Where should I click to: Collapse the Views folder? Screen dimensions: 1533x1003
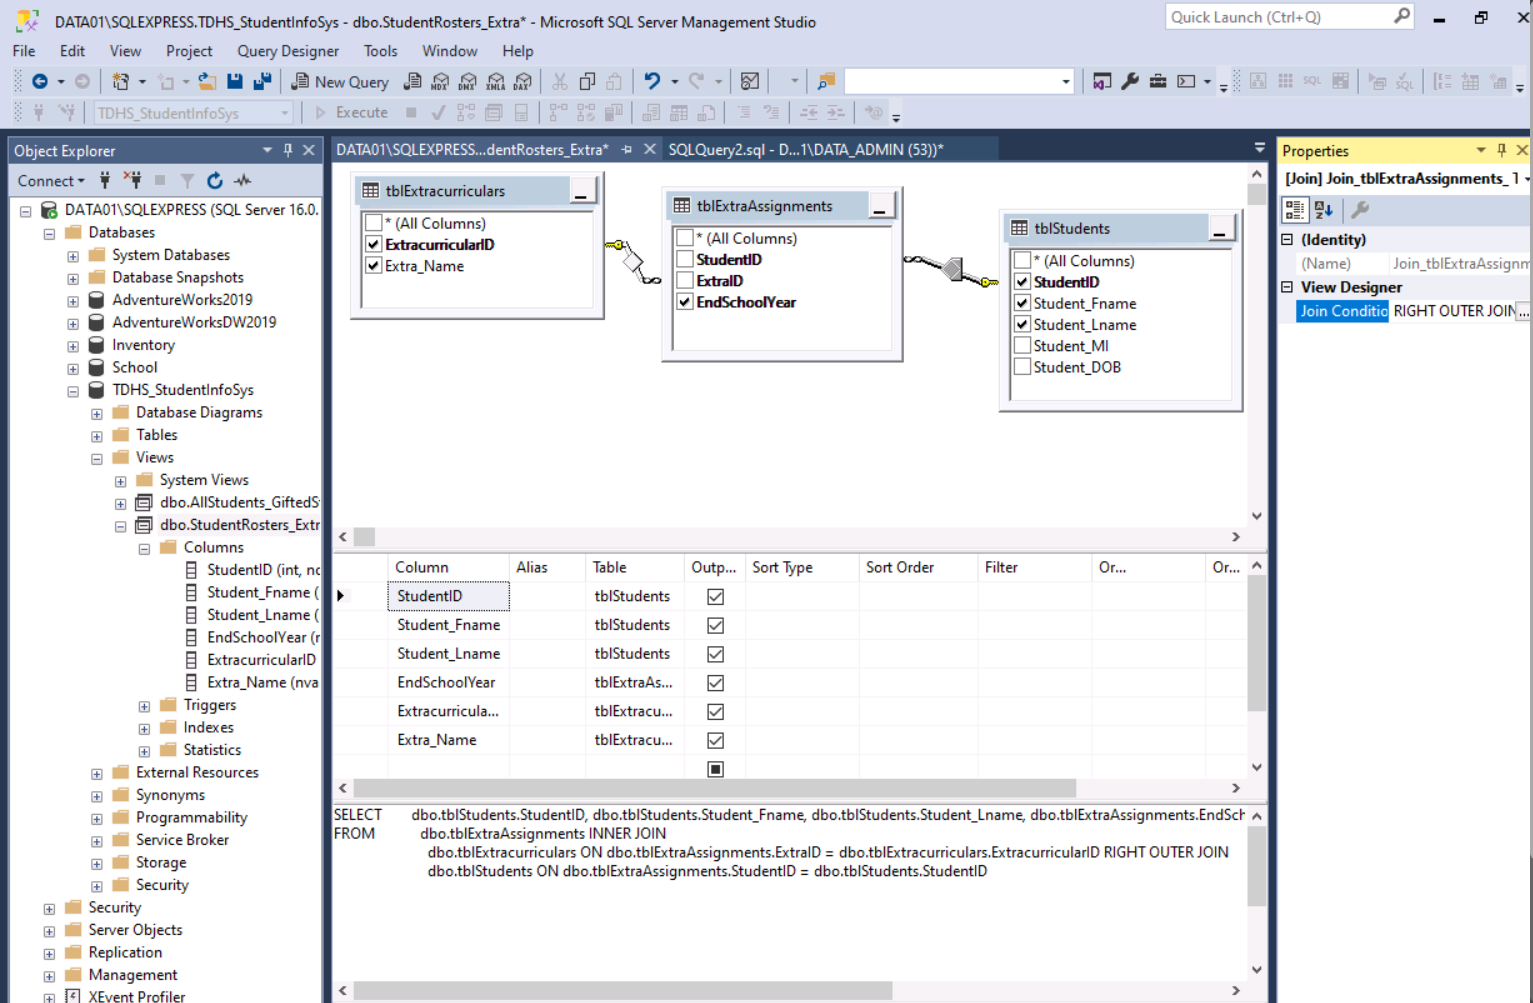(x=97, y=459)
